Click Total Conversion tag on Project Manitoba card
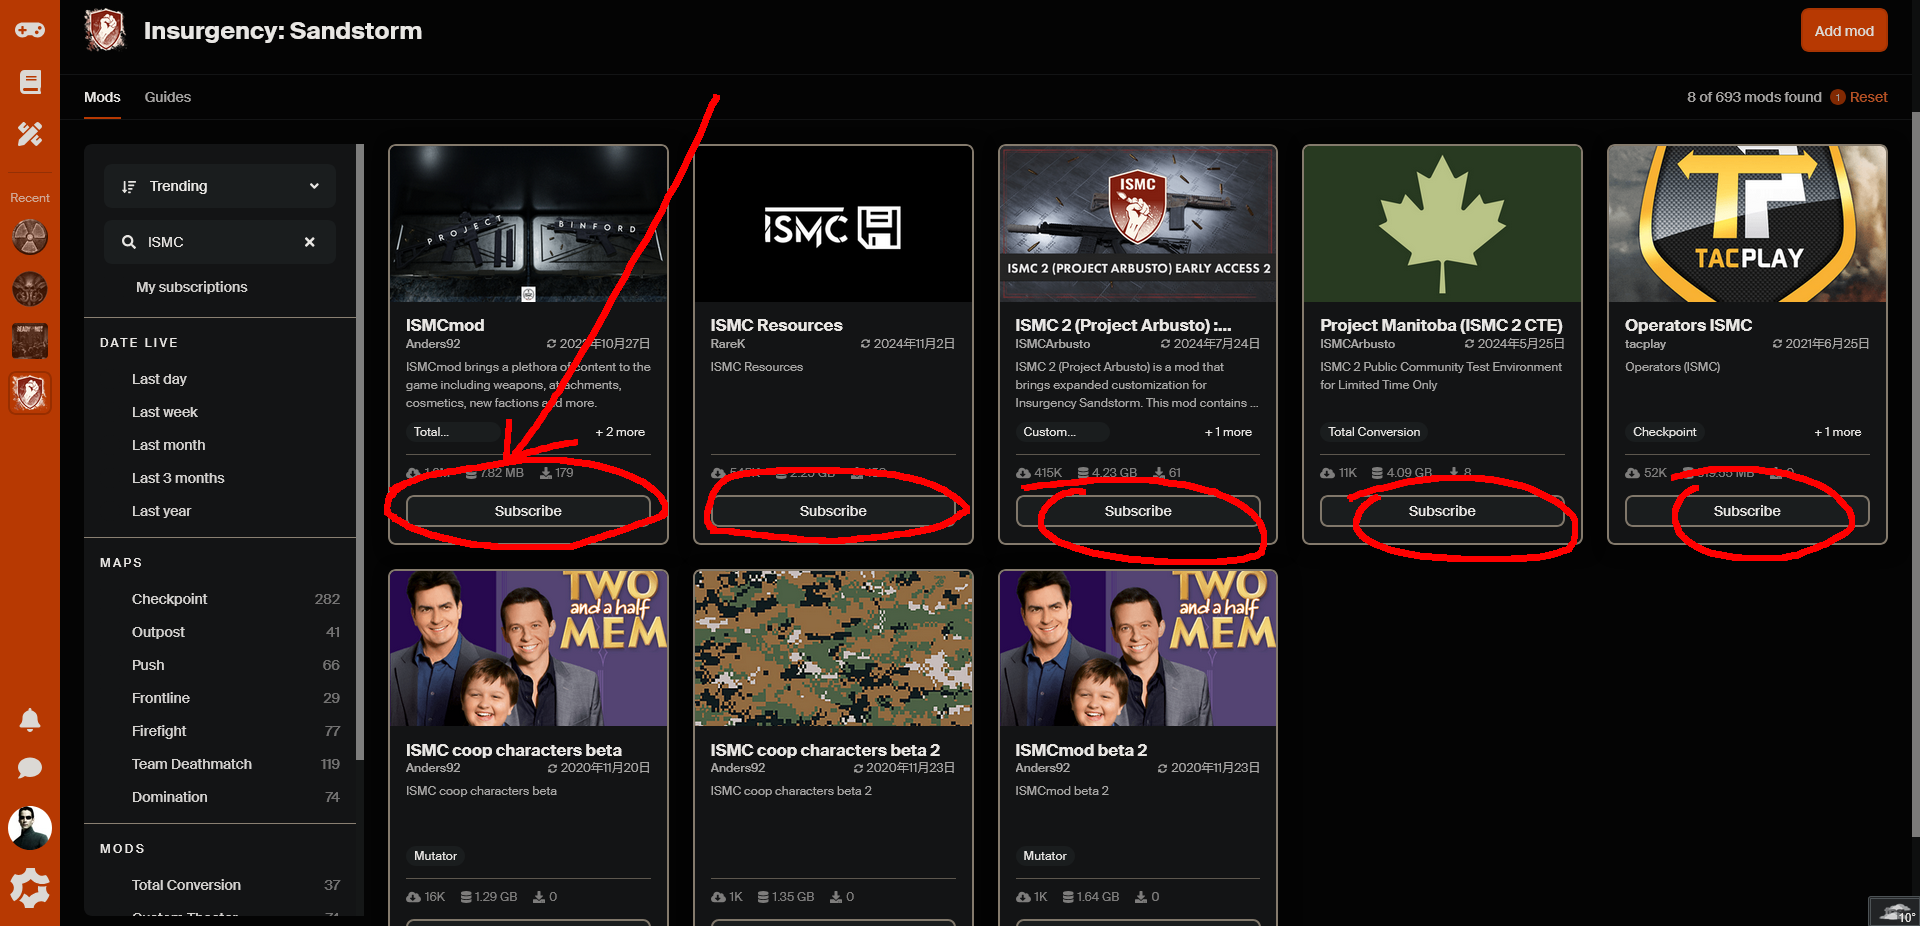This screenshot has height=926, width=1920. point(1374,432)
